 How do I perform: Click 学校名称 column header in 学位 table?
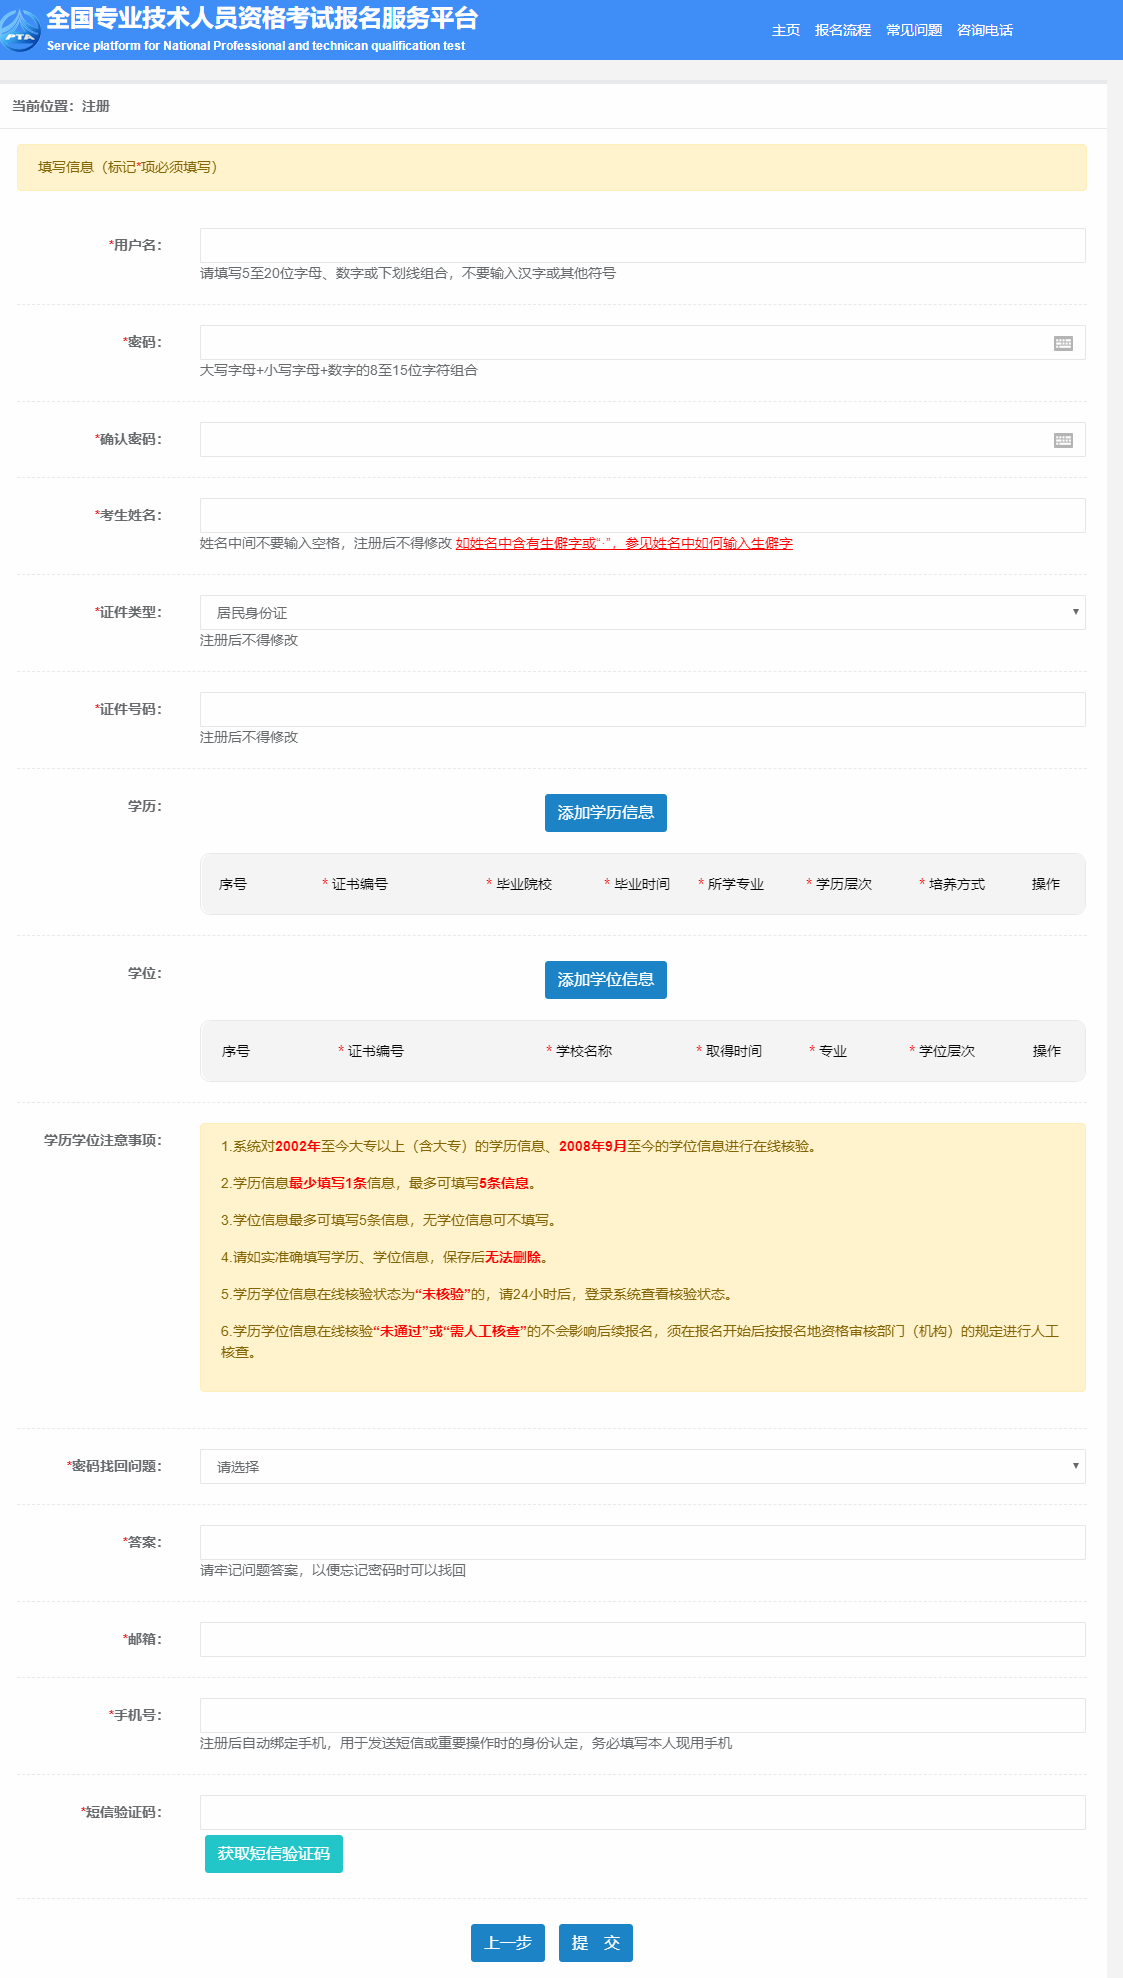pos(579,1051)
